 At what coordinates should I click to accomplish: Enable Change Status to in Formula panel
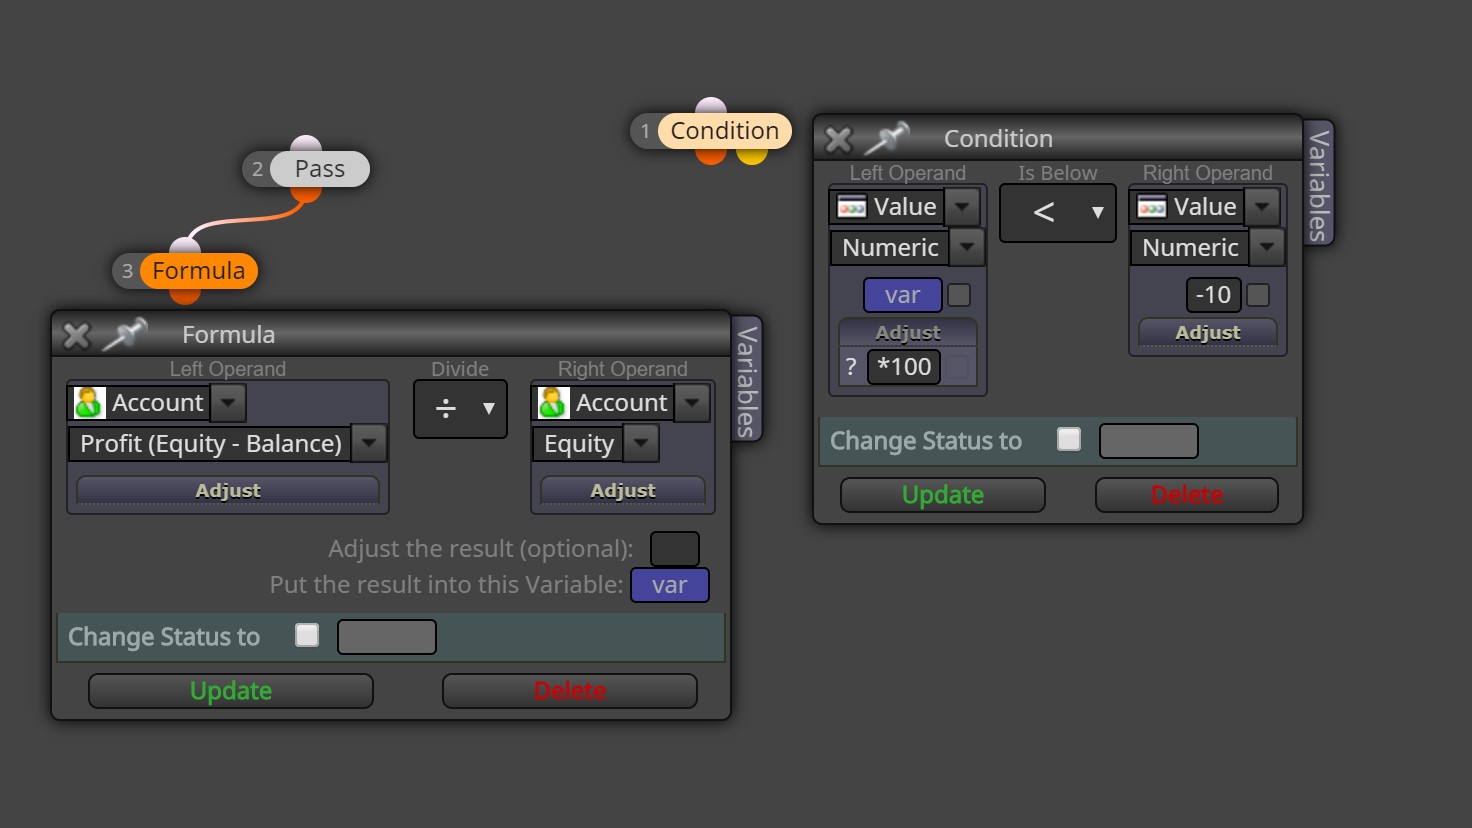tap(307, 635)
